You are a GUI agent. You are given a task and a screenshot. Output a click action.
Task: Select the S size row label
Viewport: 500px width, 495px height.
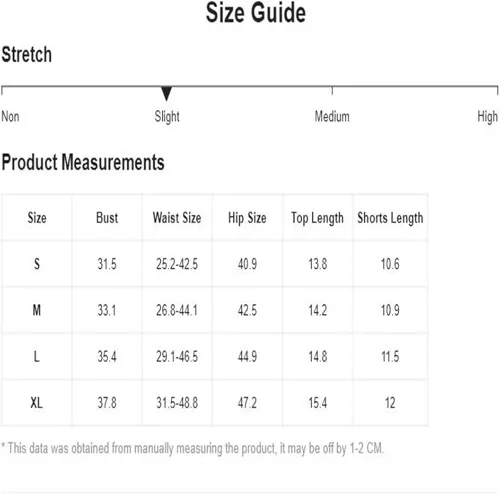(x=37, y=264)
